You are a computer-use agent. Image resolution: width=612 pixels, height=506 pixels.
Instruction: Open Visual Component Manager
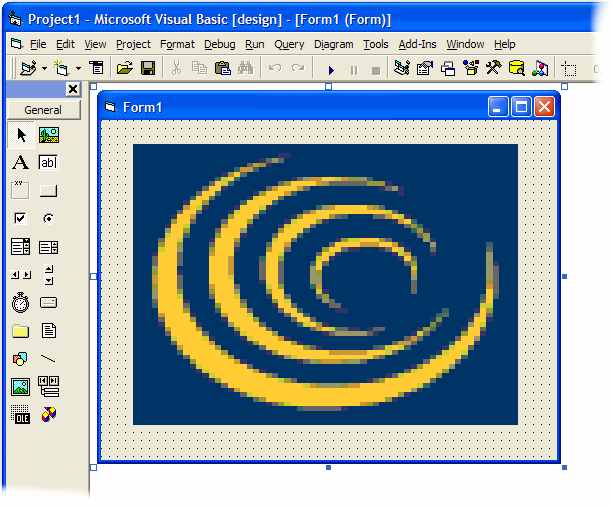click(540, 68)
